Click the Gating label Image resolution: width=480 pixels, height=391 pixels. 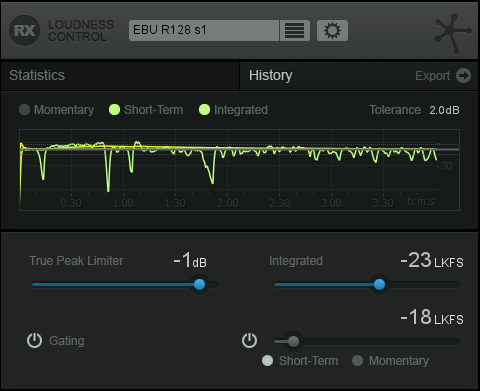[x=67, y=341]
